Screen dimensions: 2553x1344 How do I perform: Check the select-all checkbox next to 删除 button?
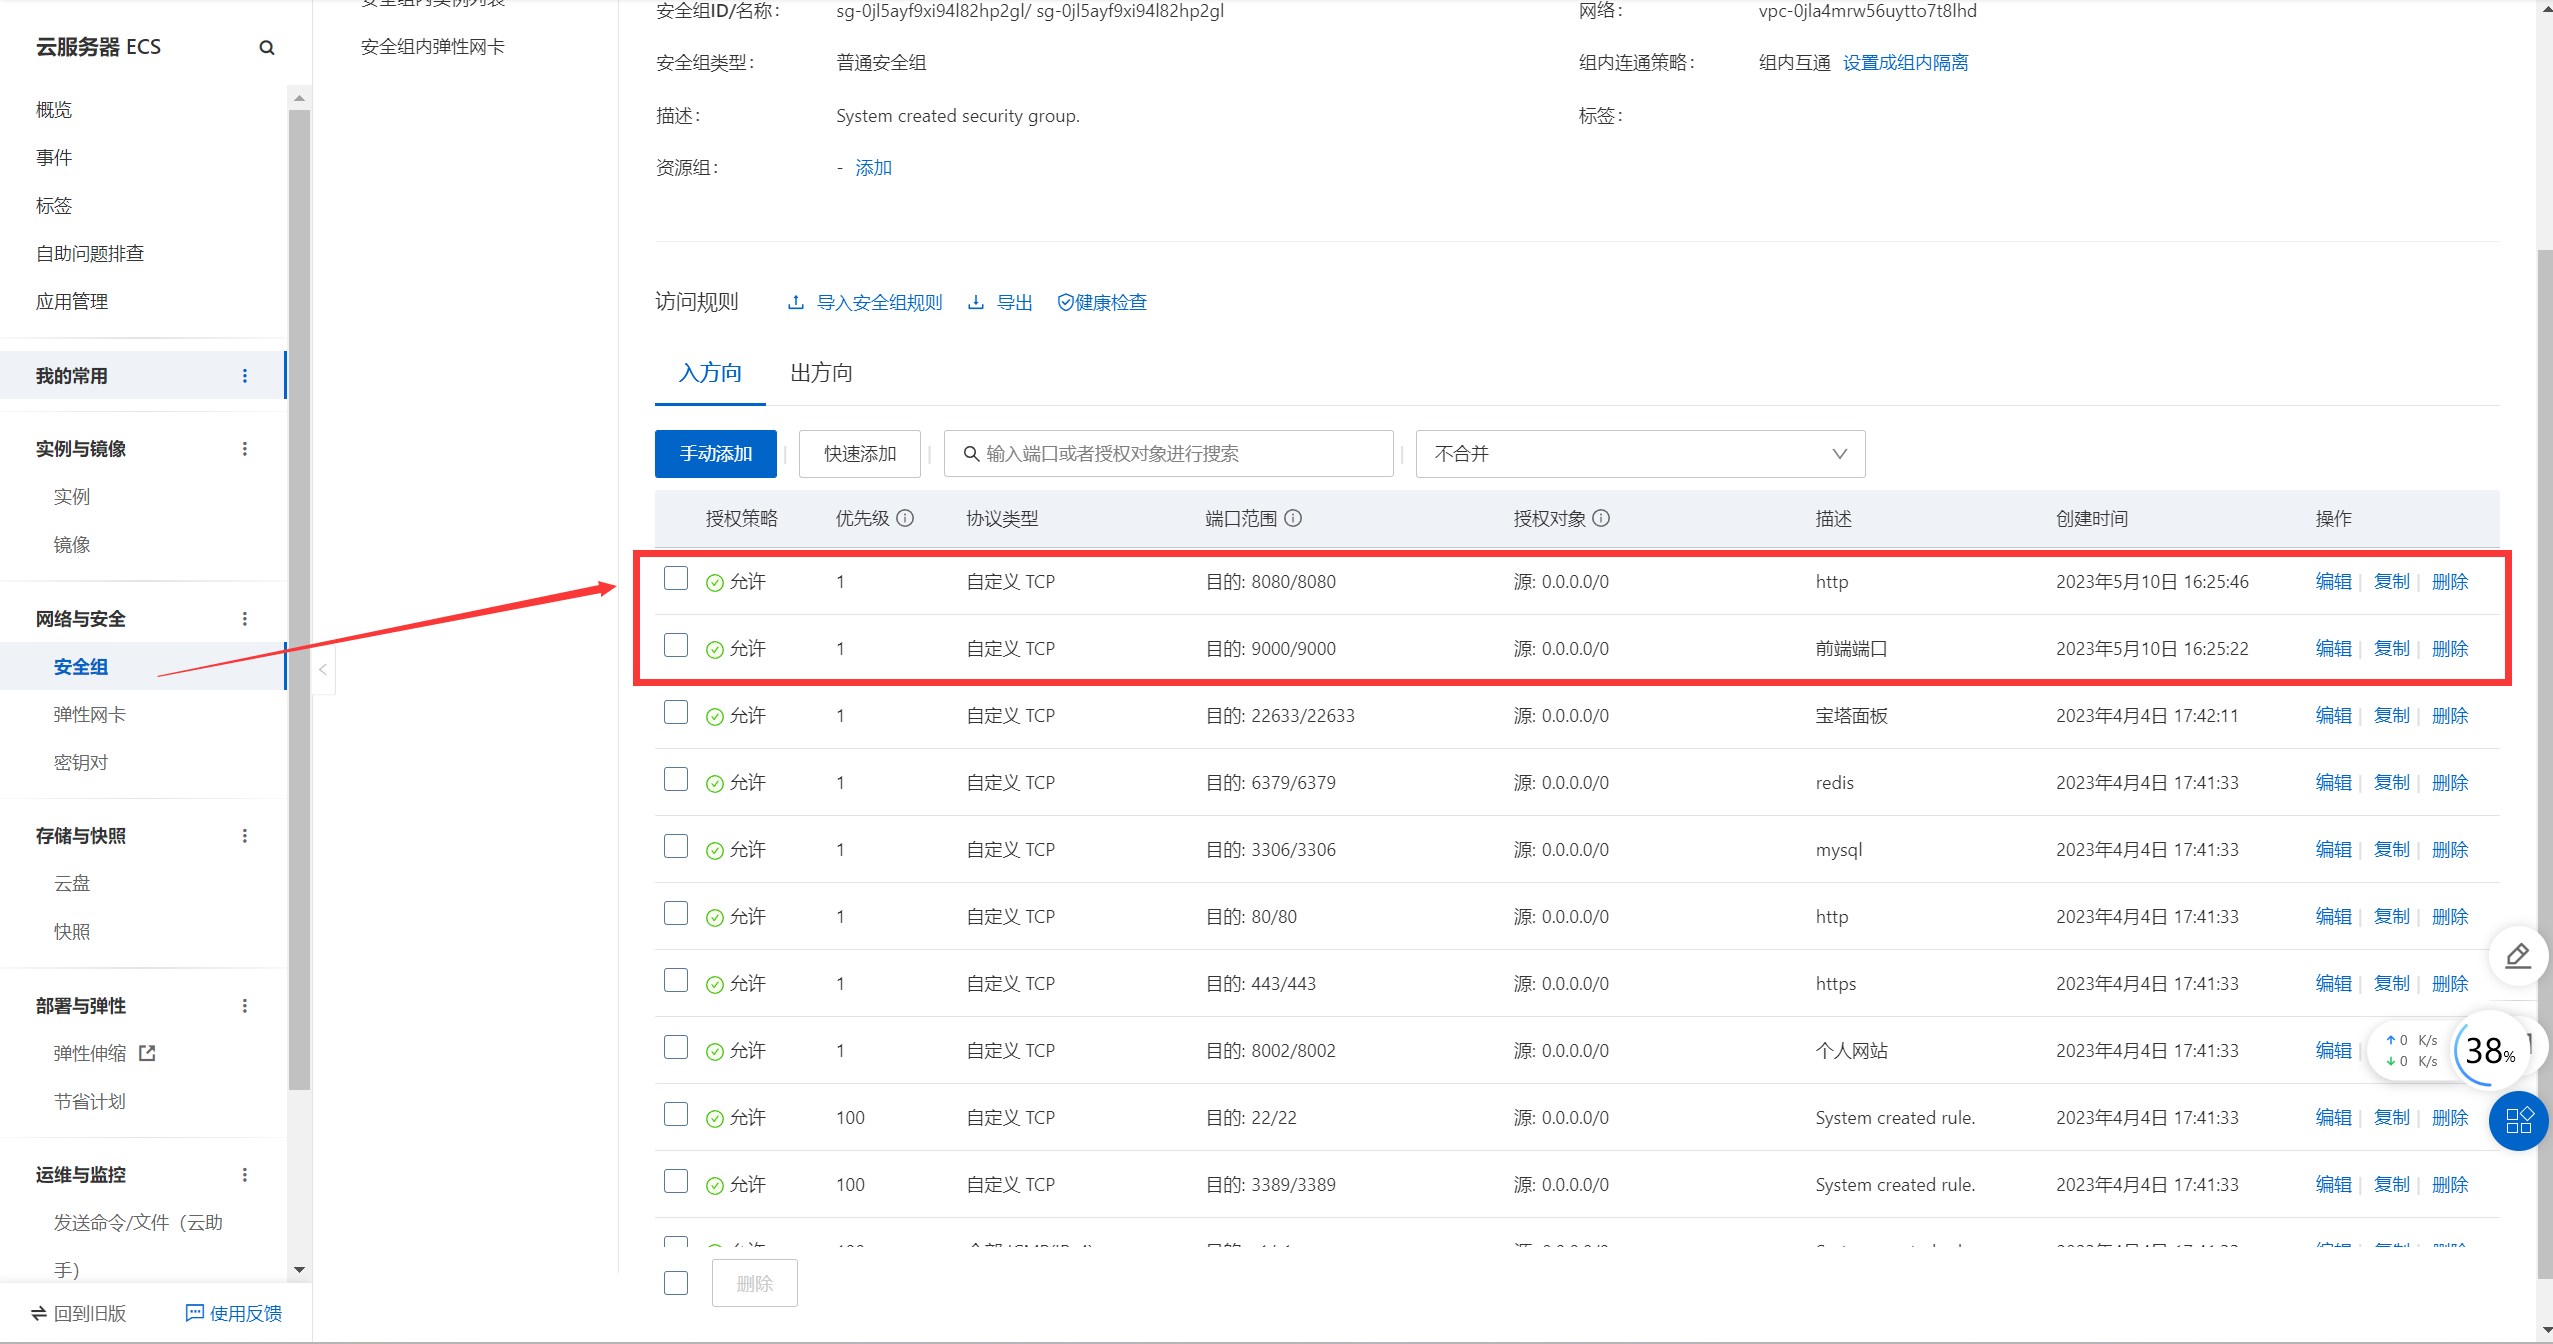(x=676, y=1283)
